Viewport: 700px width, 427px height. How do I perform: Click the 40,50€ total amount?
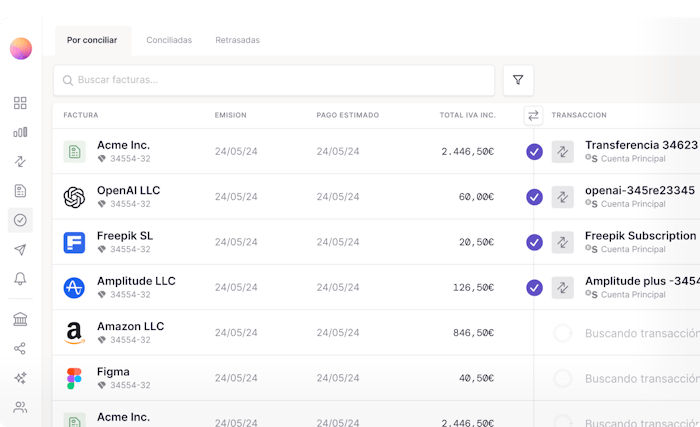[476, 378]
